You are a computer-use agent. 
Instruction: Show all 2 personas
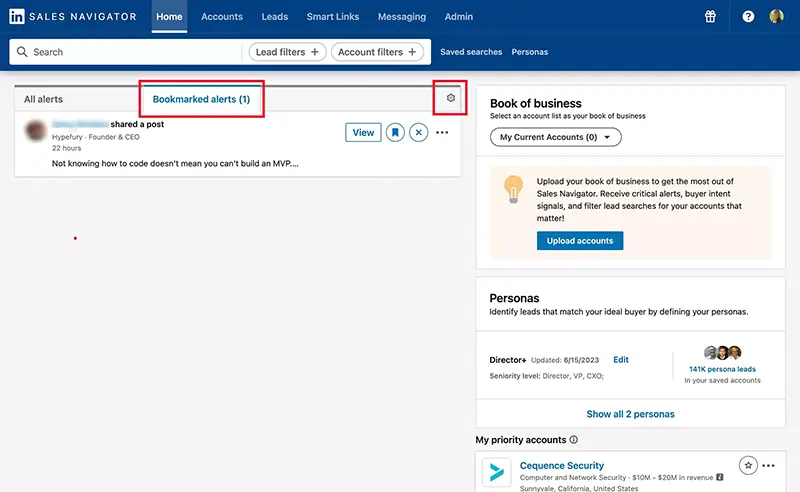click(630, 414)
